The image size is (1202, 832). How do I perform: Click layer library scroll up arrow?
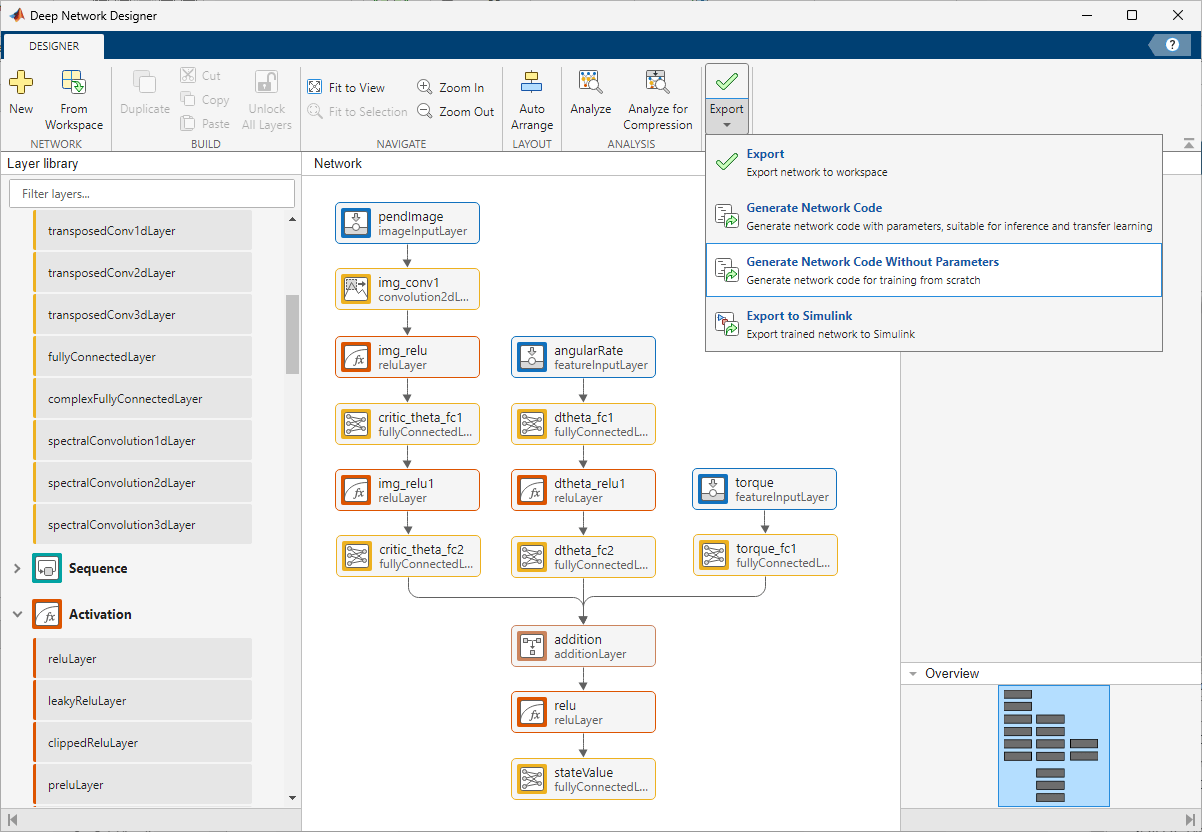pyautogui.click(x=292, y=219)
